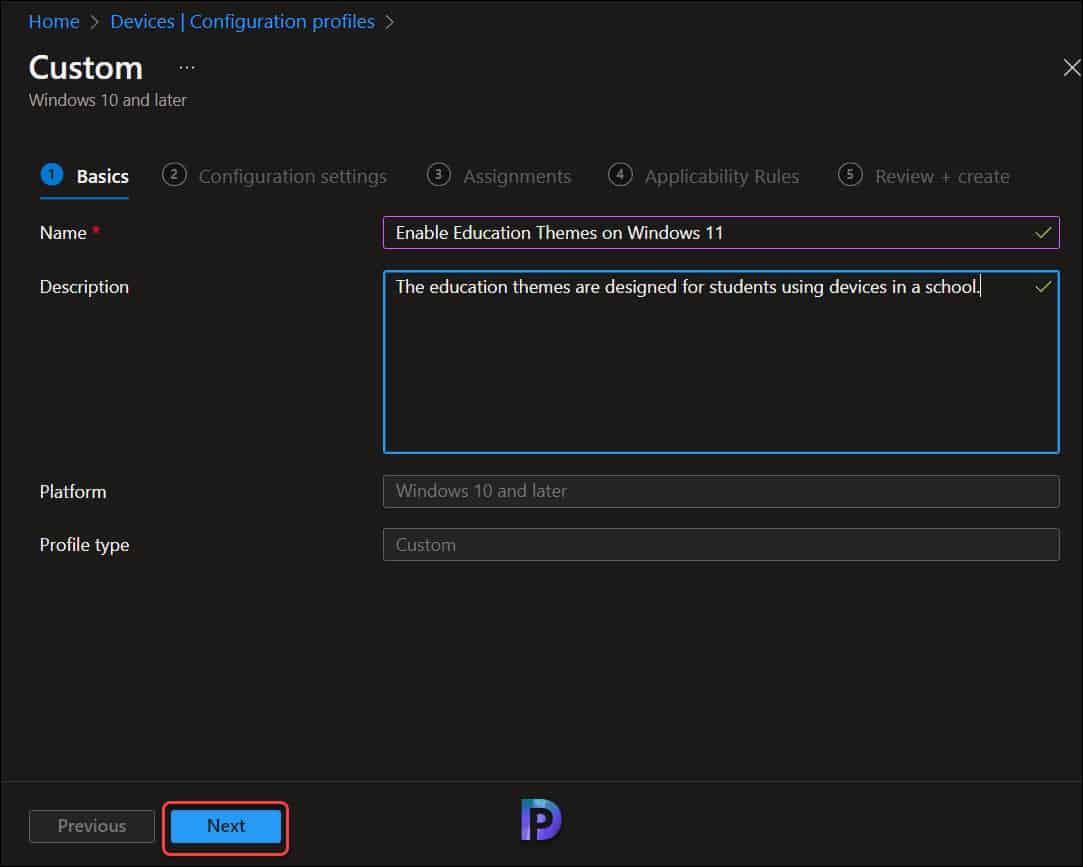This screenshot has height=867, width=1083.
Task: Click the Platform label text
Action: (x=73, y=492)
